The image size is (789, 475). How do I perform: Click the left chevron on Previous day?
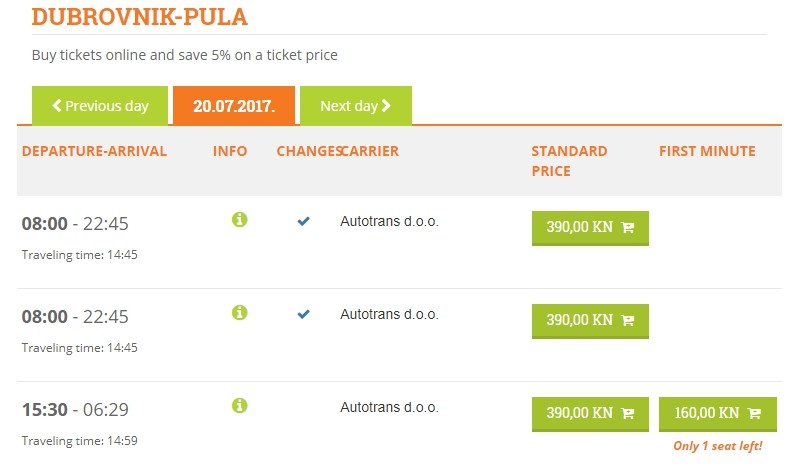(57, 106)
